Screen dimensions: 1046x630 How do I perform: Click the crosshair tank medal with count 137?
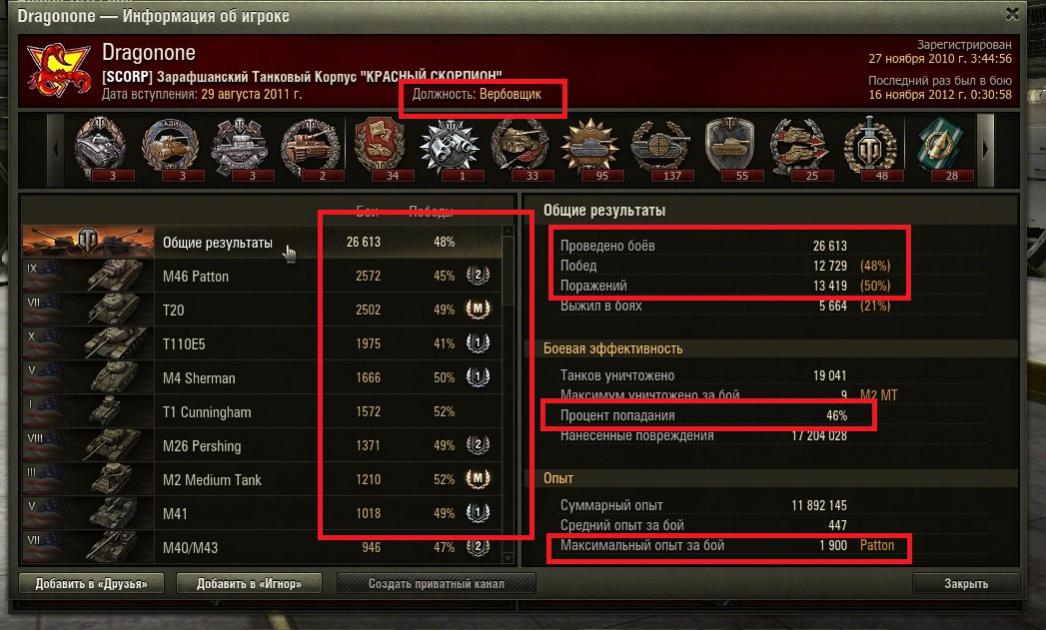coord(660,147)
